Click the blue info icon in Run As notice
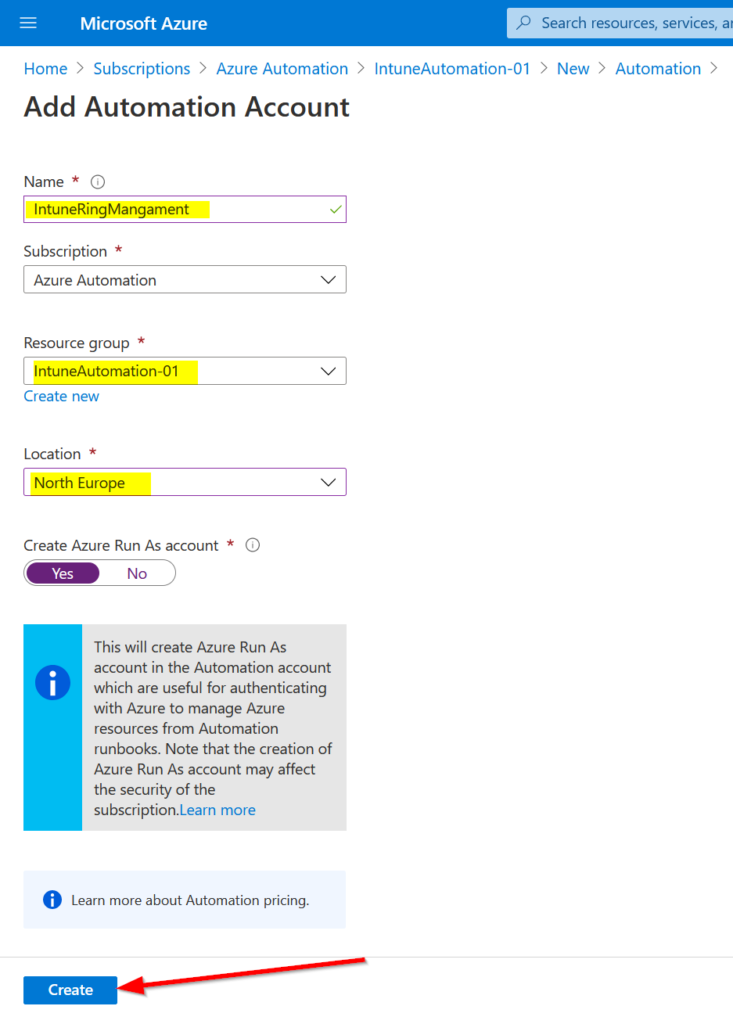 click(x=52, y=682)
